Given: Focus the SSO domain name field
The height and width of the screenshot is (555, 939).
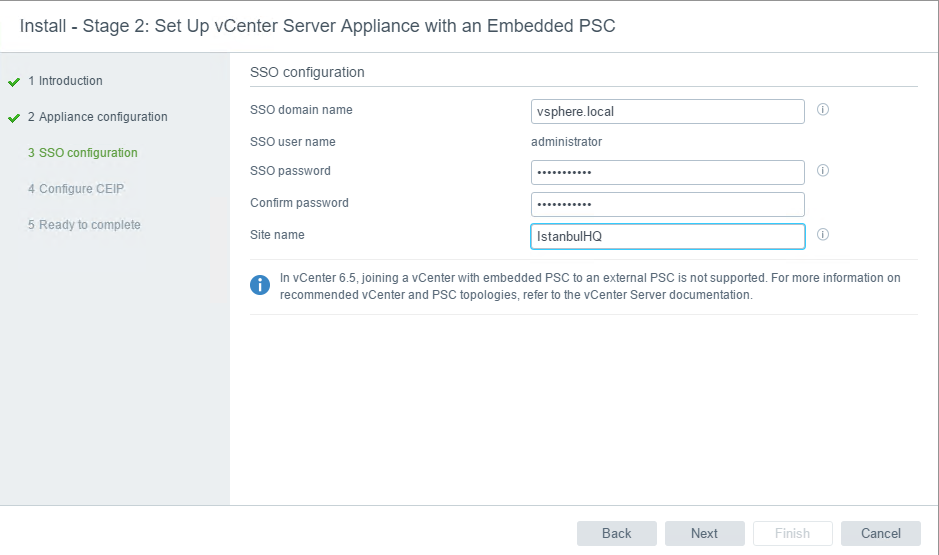Looking at the screenshot, I should point(668,111).
